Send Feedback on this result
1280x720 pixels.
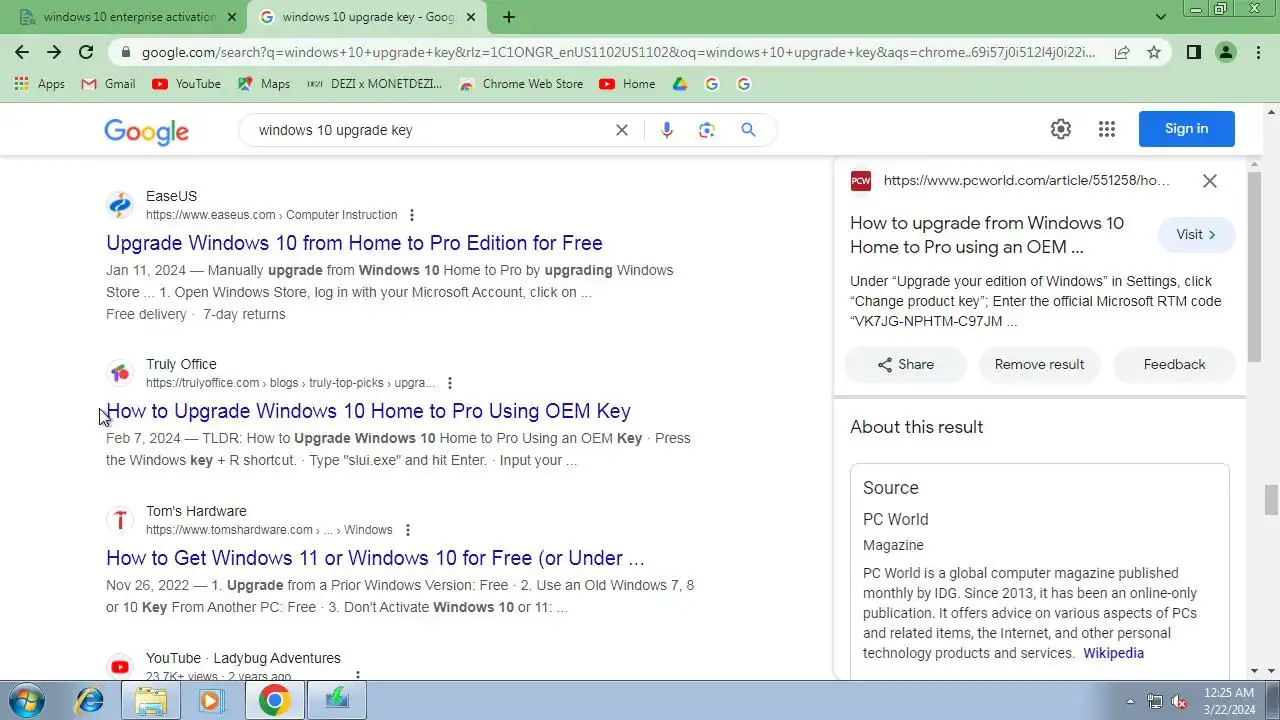pos(1174,365)
